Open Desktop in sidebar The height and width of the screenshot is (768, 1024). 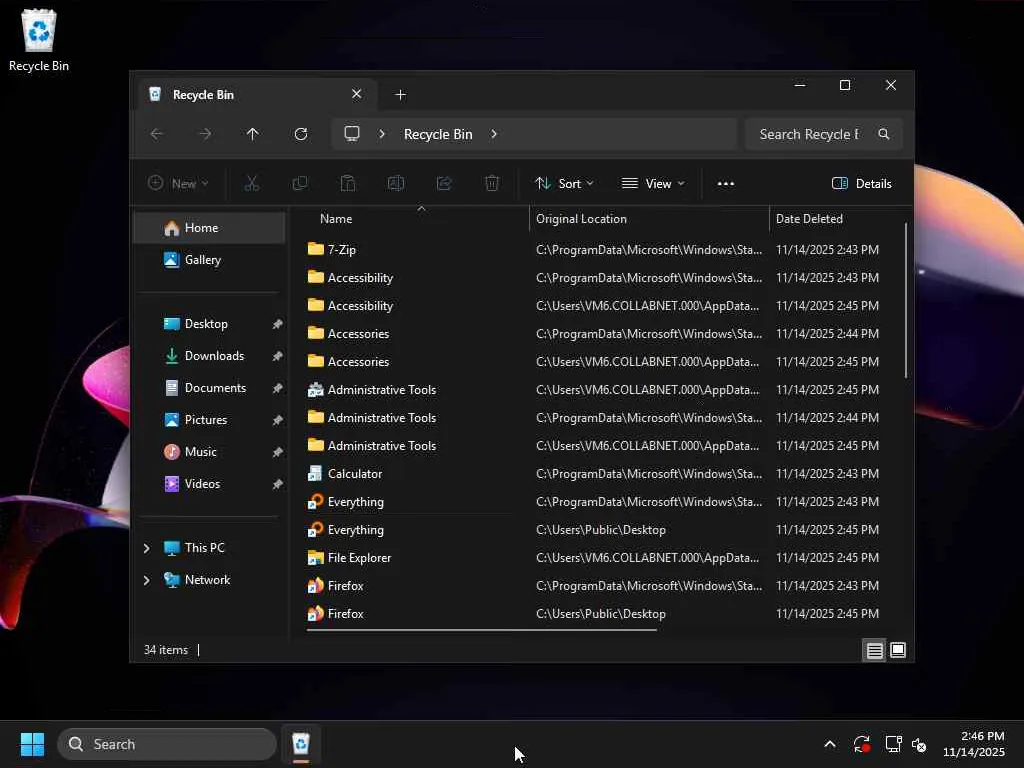pos(209,324)
